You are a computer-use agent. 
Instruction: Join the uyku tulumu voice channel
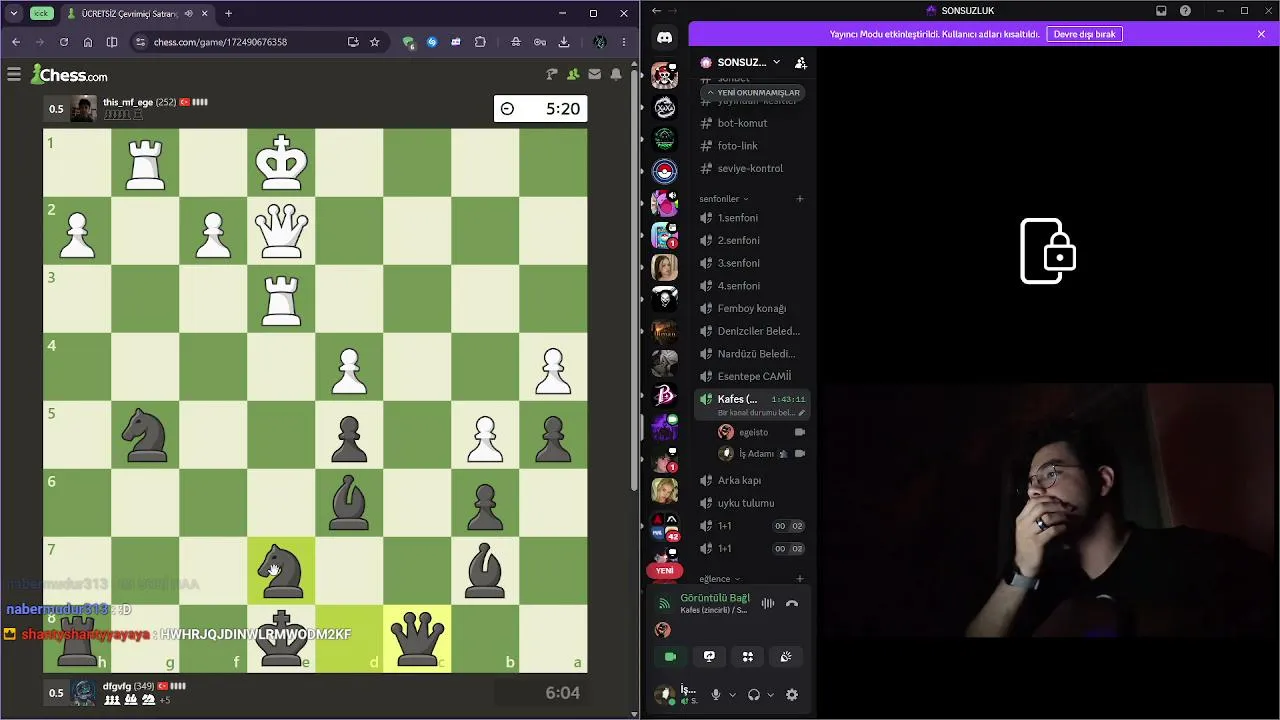pyautogui.click(x=752, y=503)
